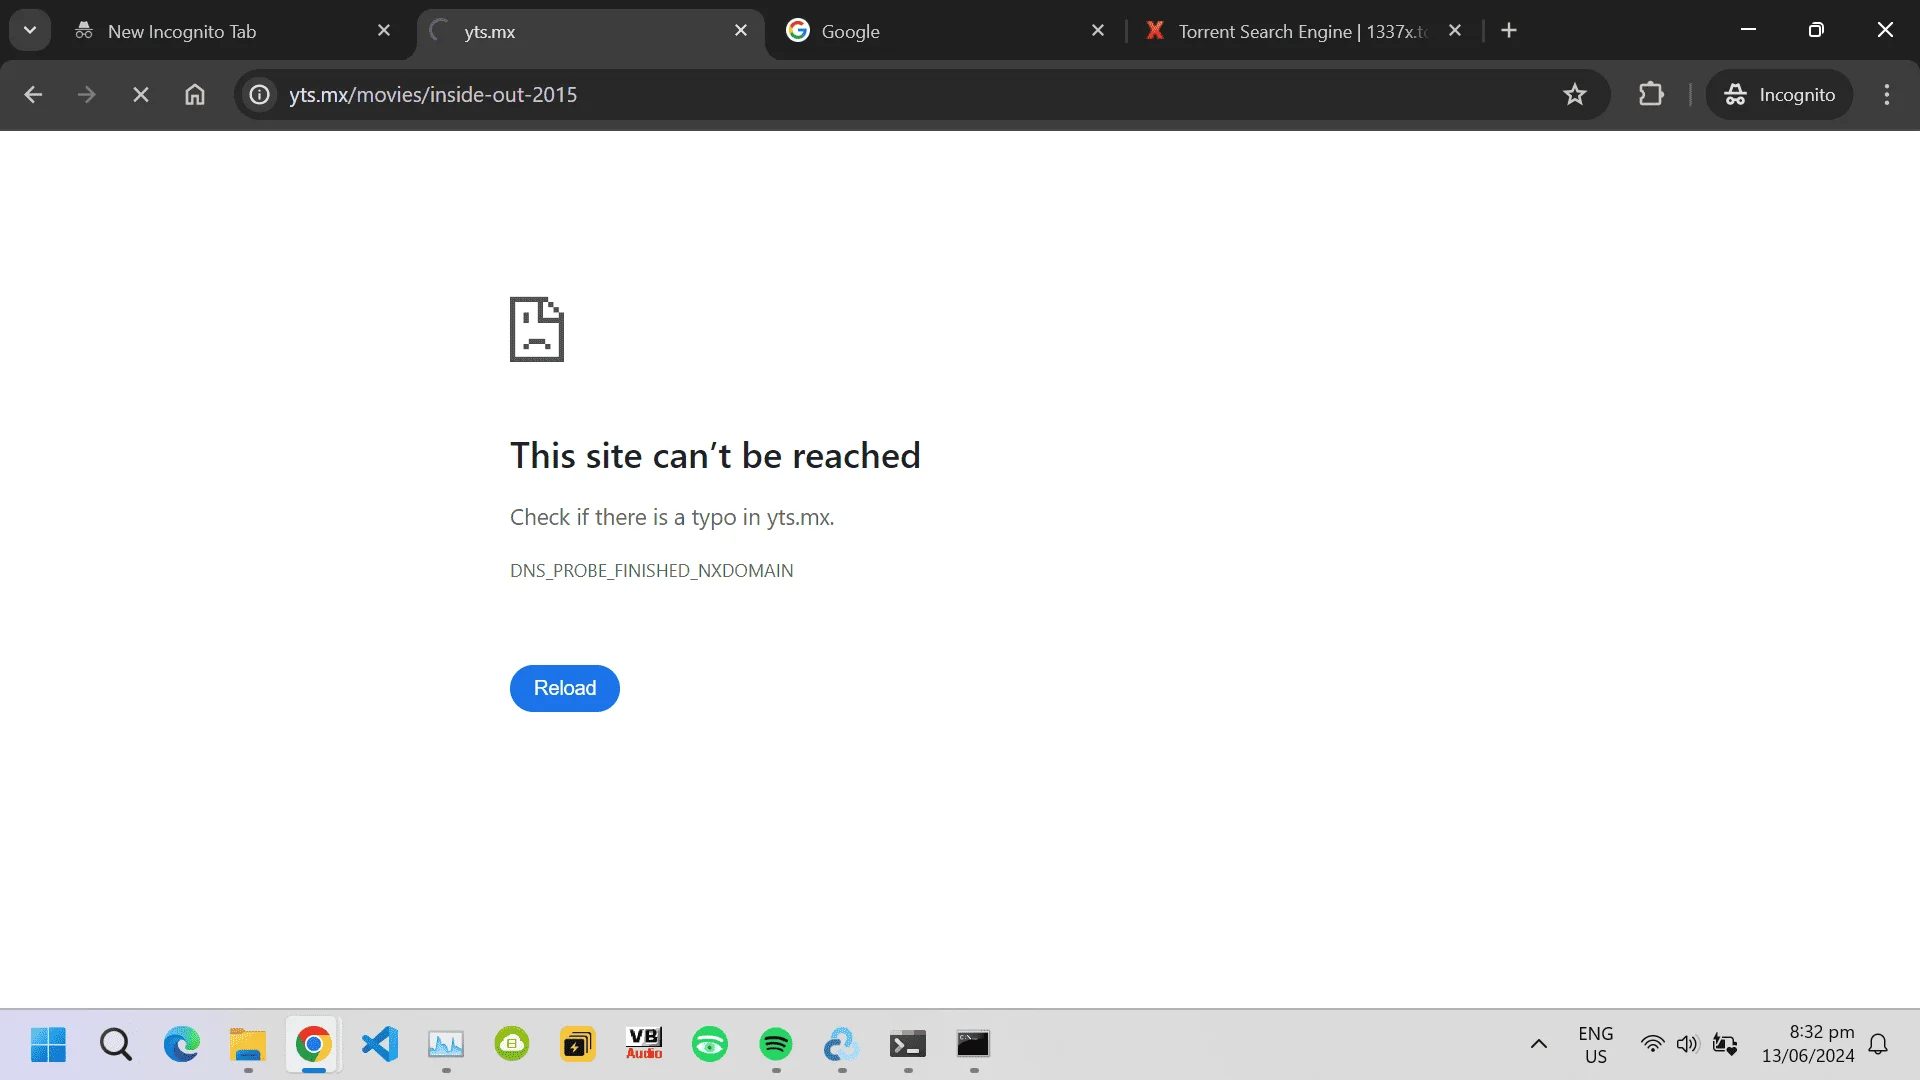Viewport: 1920px width, 1080px height.
Task: Click the Chrome taskbar icon
Action: (x=314, y=1045)
